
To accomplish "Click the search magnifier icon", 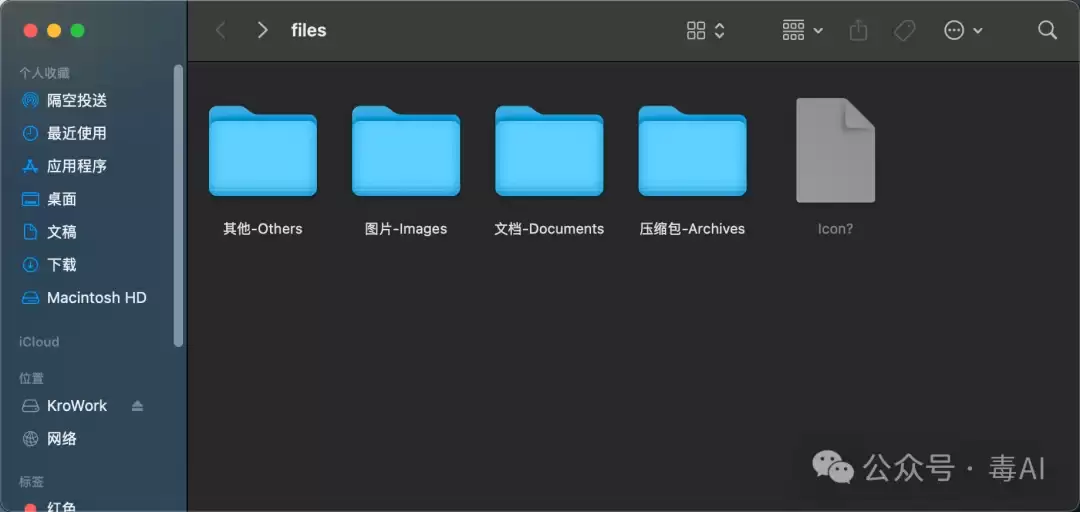I will (1047, 30).
